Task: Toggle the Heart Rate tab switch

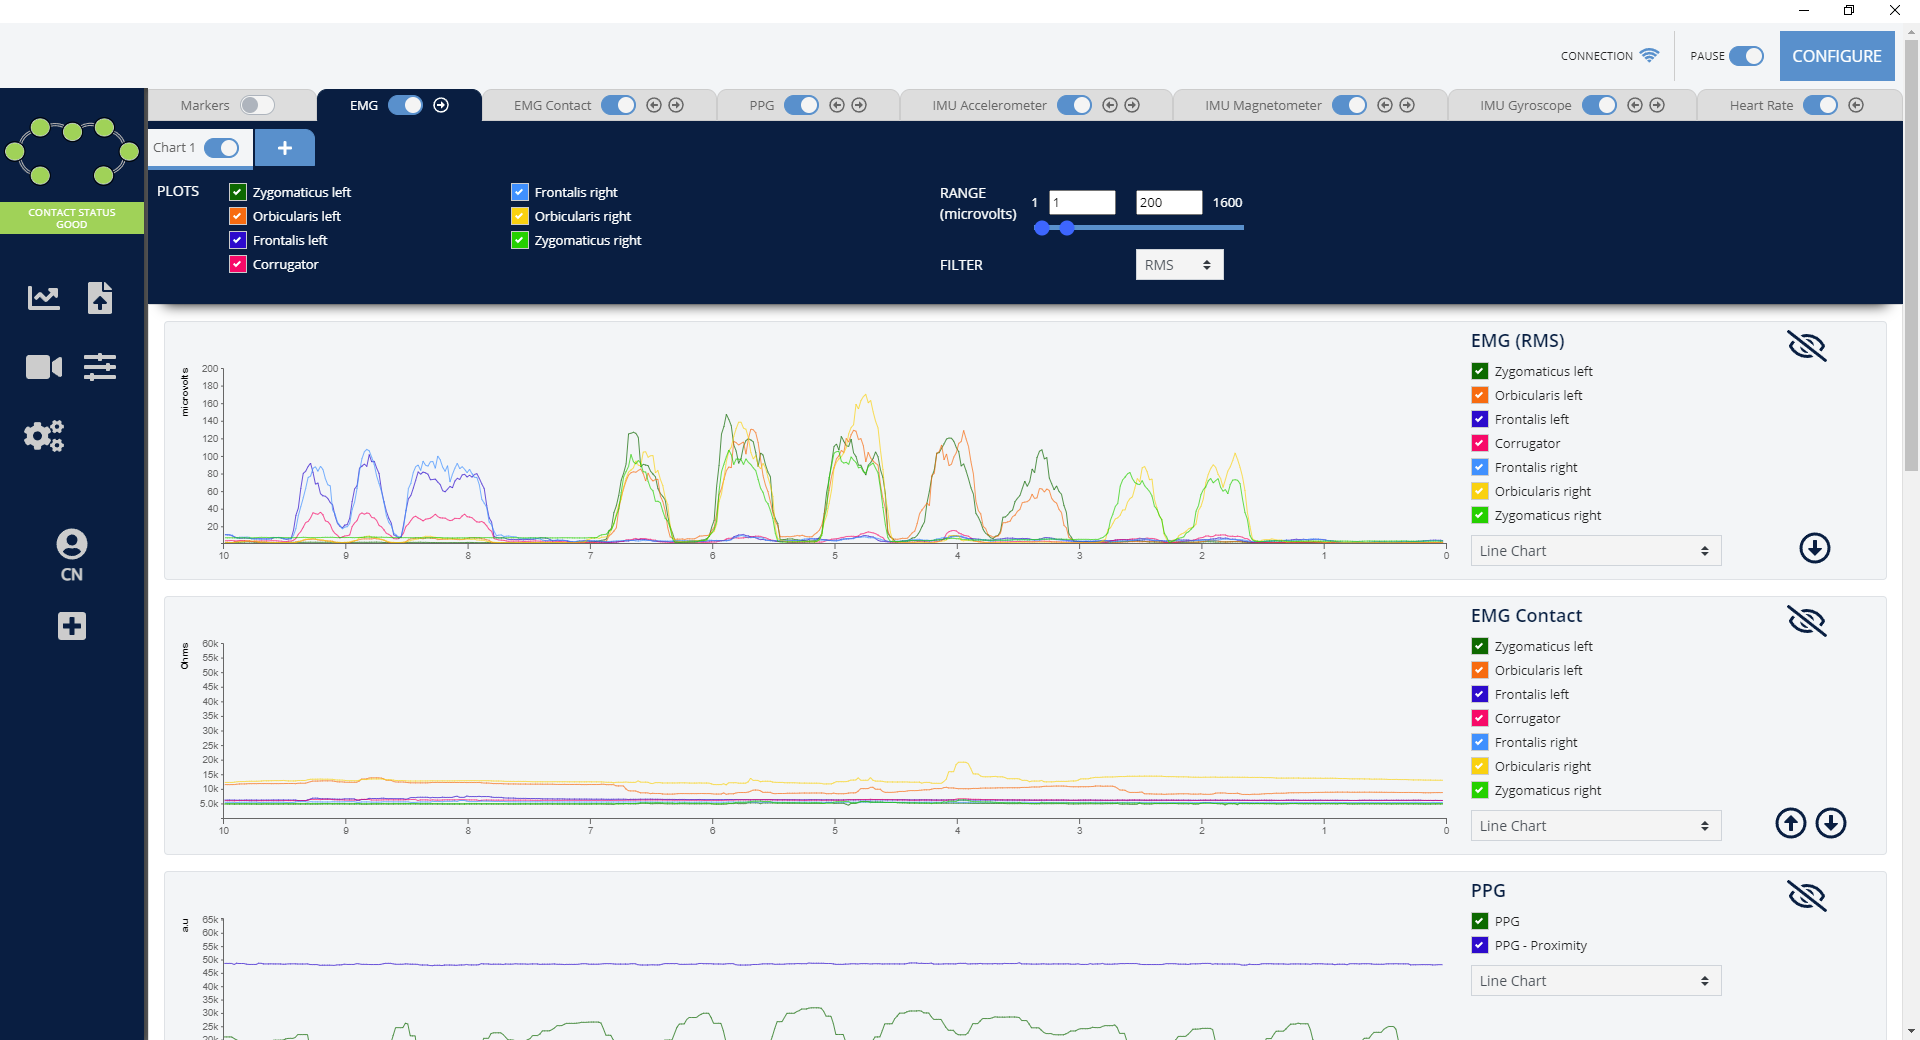Action: pos(1820,105)
